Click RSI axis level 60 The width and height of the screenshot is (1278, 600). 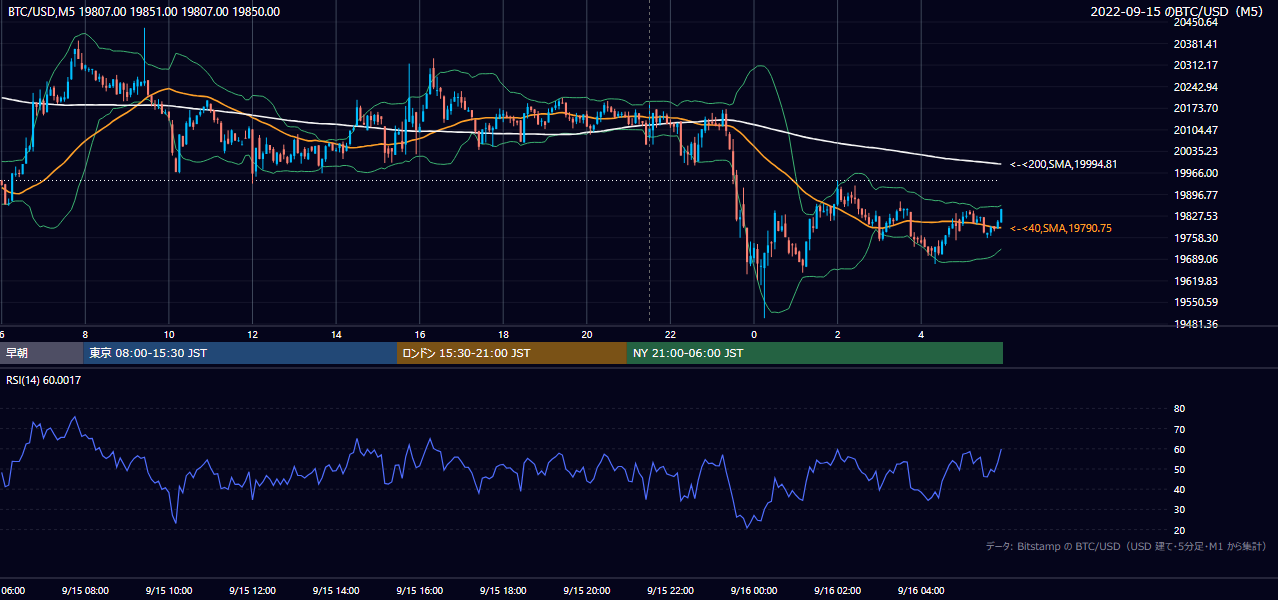pos(1179,449)
